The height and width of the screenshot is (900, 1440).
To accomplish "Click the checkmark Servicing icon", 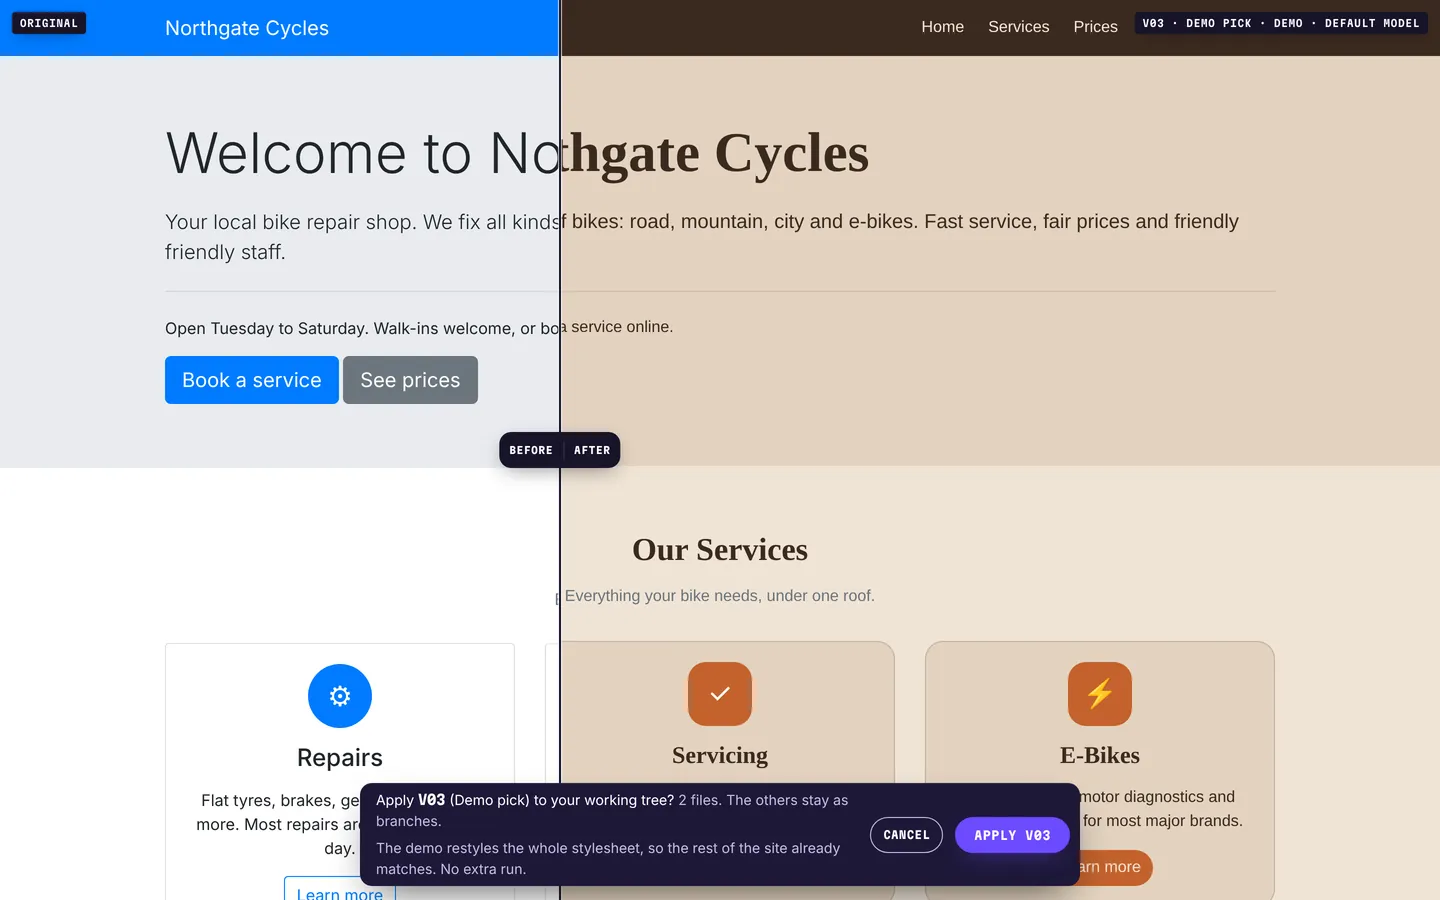I will 720,694.
